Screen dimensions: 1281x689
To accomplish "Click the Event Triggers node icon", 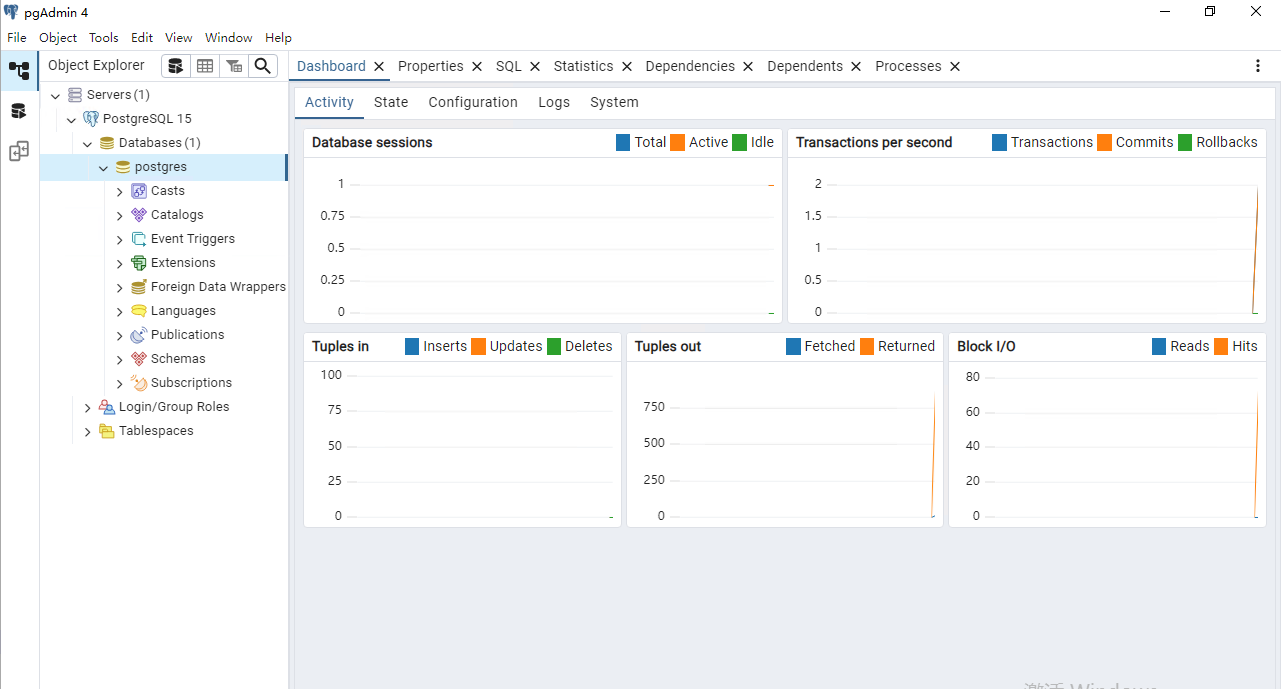I will [139, 239].
